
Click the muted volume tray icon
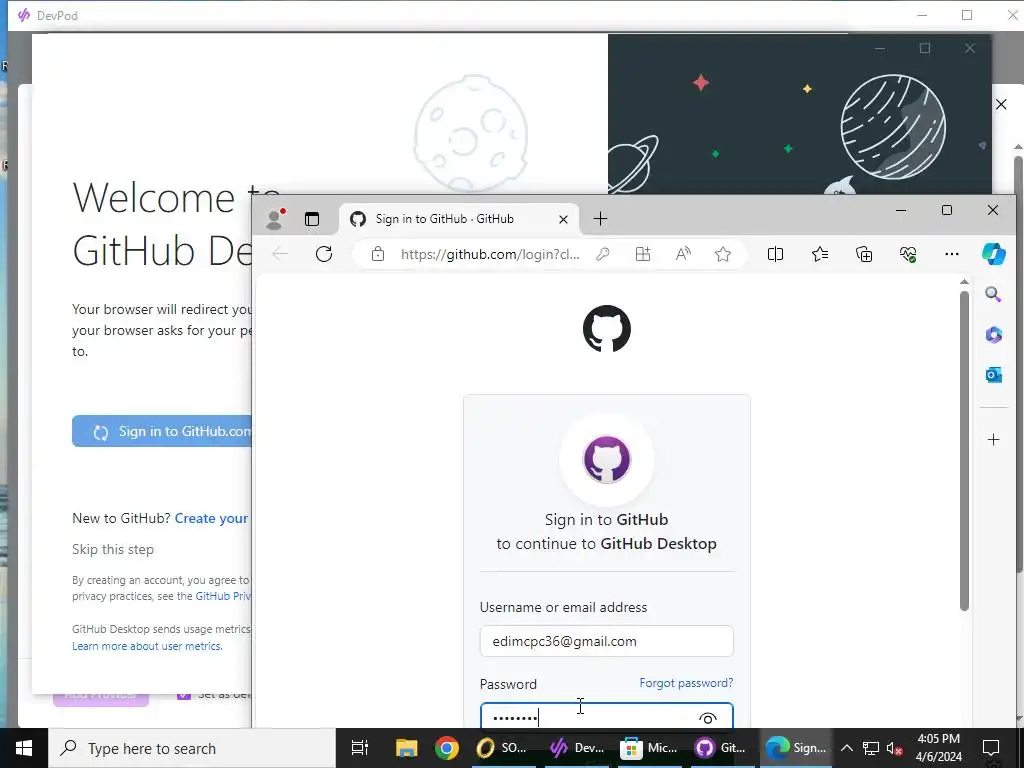coord(895,748)
